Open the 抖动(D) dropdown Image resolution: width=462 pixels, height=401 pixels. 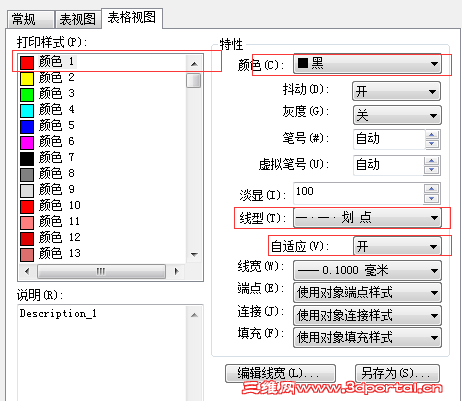(397, 91)
